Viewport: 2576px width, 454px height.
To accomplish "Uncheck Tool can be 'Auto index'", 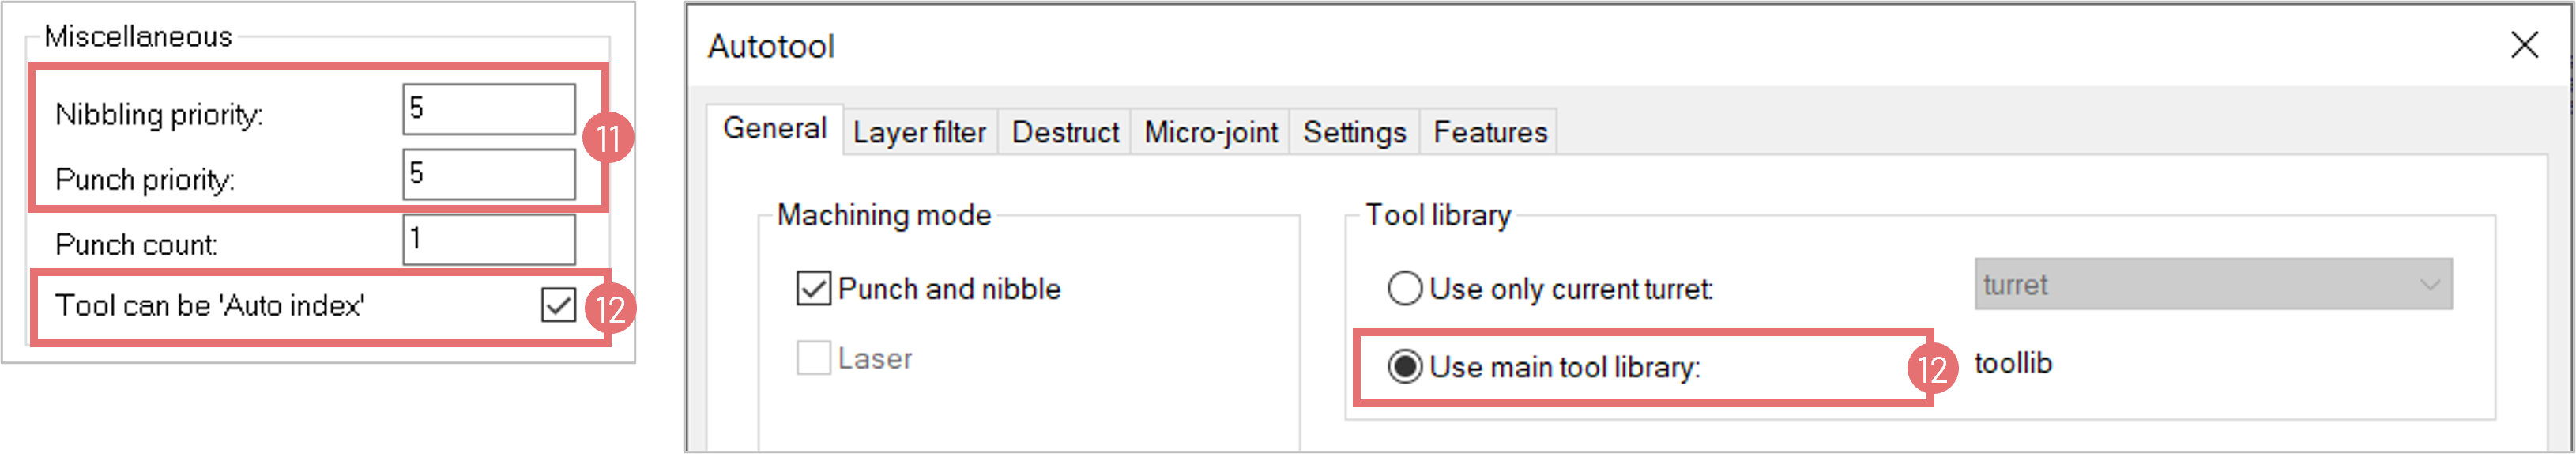I will pos(558,305).
